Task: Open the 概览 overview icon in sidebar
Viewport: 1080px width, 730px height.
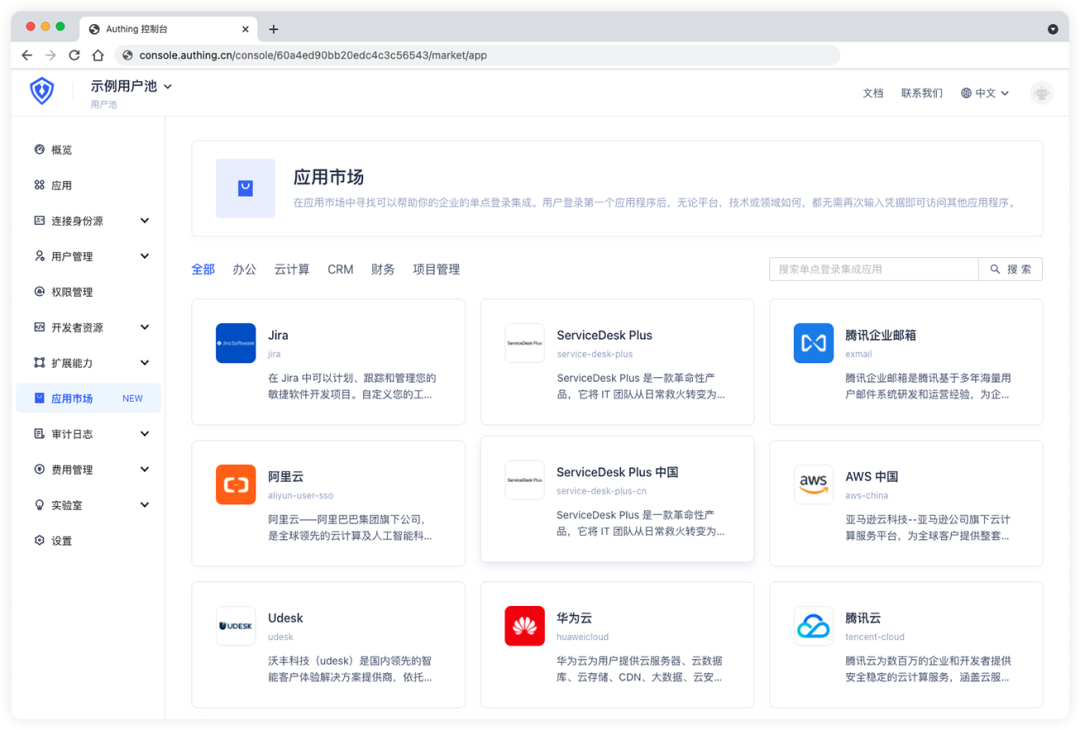Action: [39, 149]
